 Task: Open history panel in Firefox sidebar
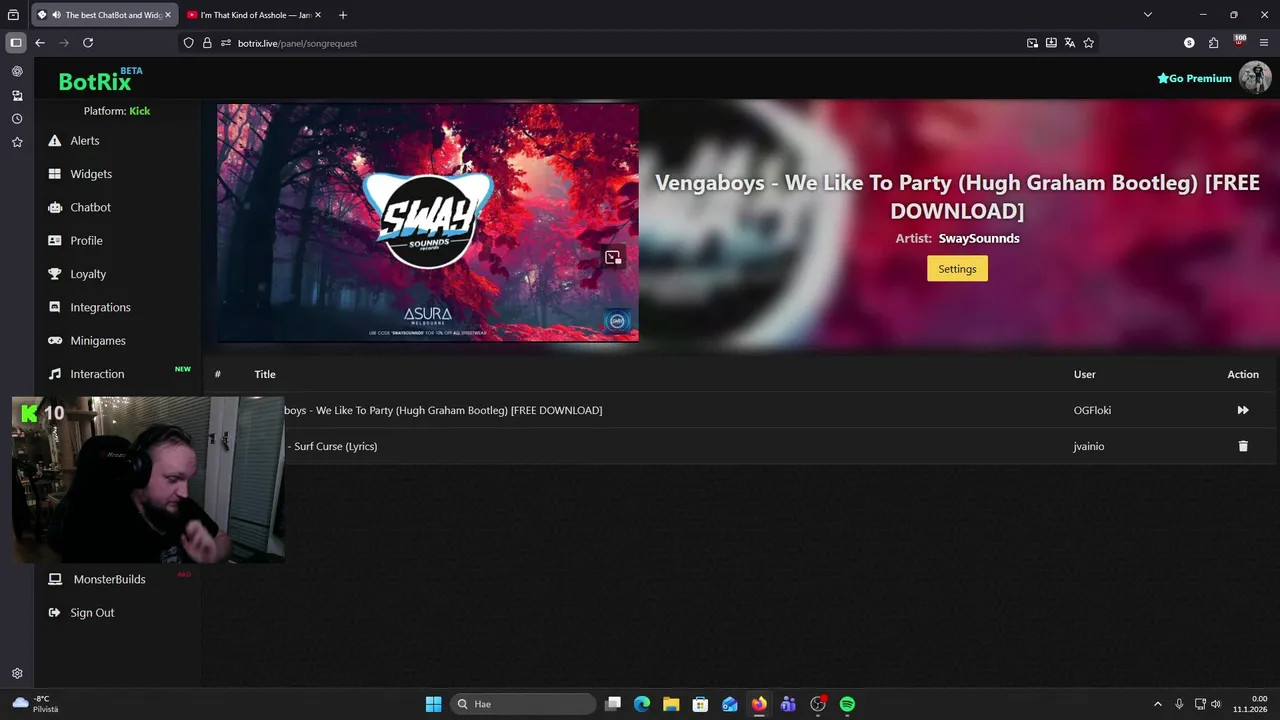click(17, 119)
